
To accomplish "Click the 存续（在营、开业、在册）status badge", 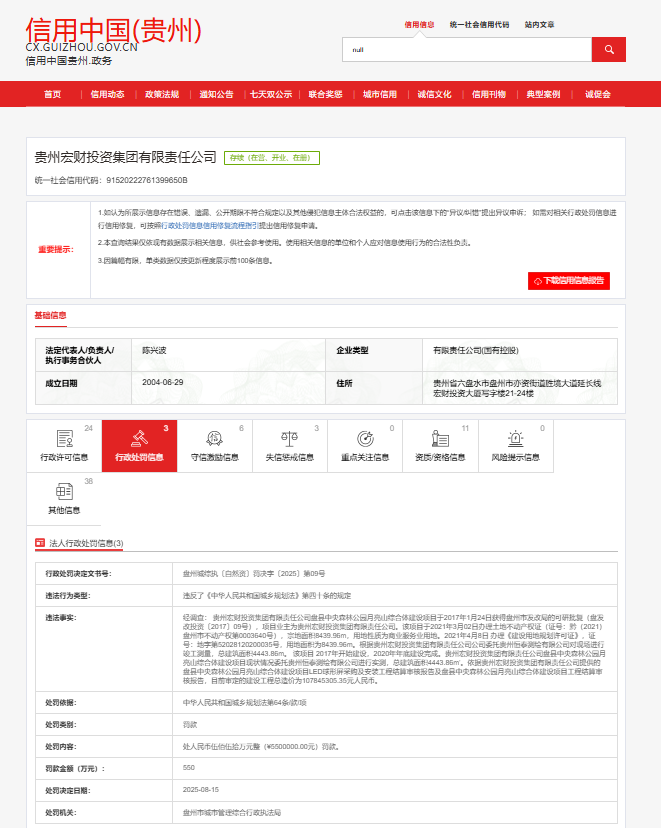I will click(272, 158).
